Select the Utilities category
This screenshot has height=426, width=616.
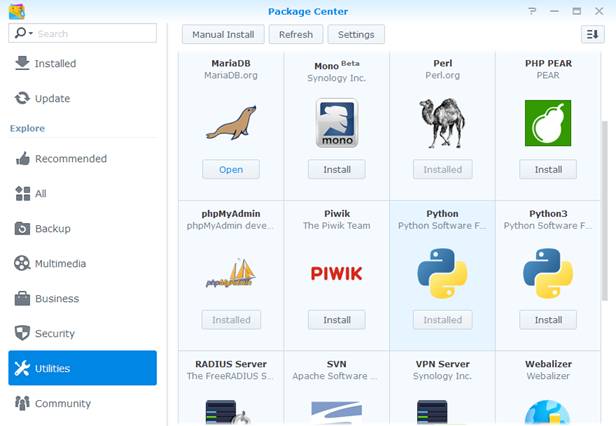coord(82,368)
